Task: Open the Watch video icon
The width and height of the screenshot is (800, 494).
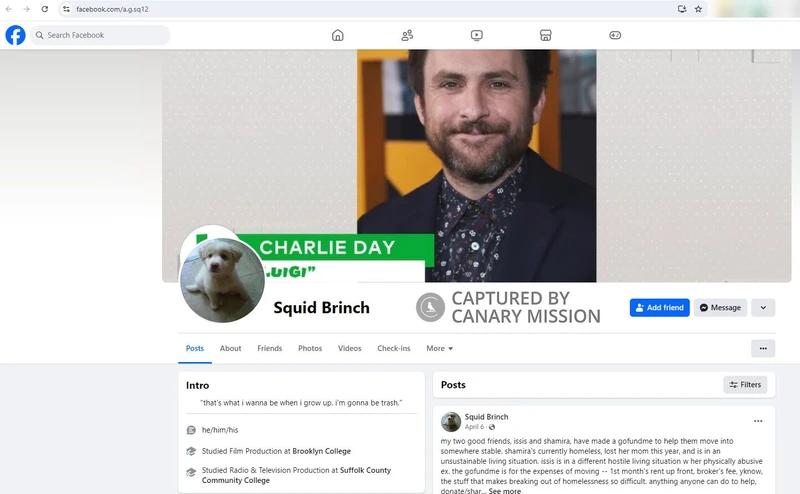Action: 477,35
